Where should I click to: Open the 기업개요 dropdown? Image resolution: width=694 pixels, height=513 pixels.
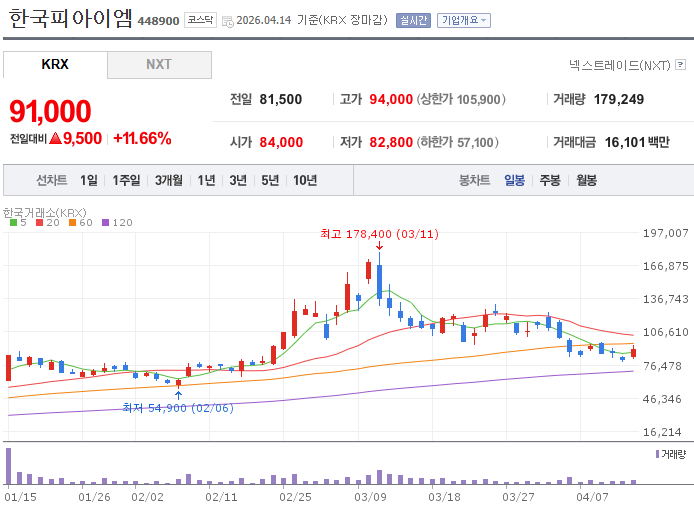click(x=464, y=20)
